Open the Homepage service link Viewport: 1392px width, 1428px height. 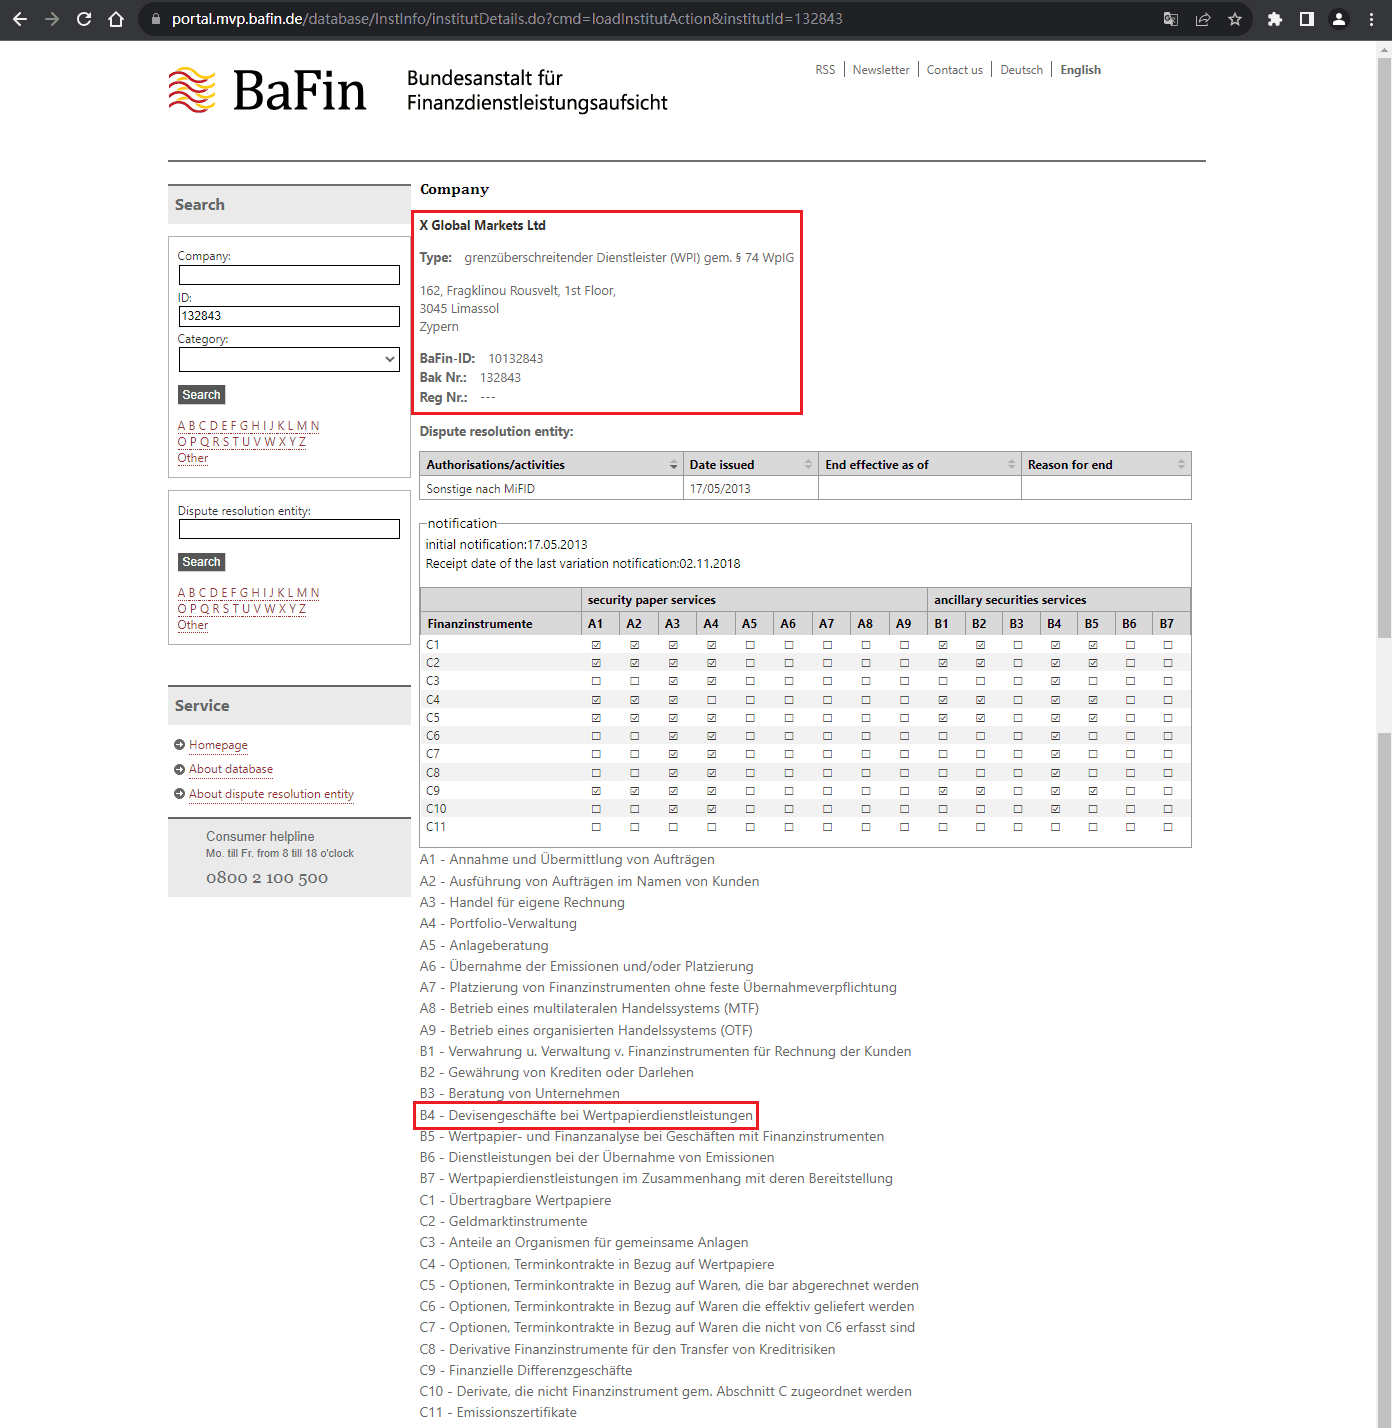point(218,745)
